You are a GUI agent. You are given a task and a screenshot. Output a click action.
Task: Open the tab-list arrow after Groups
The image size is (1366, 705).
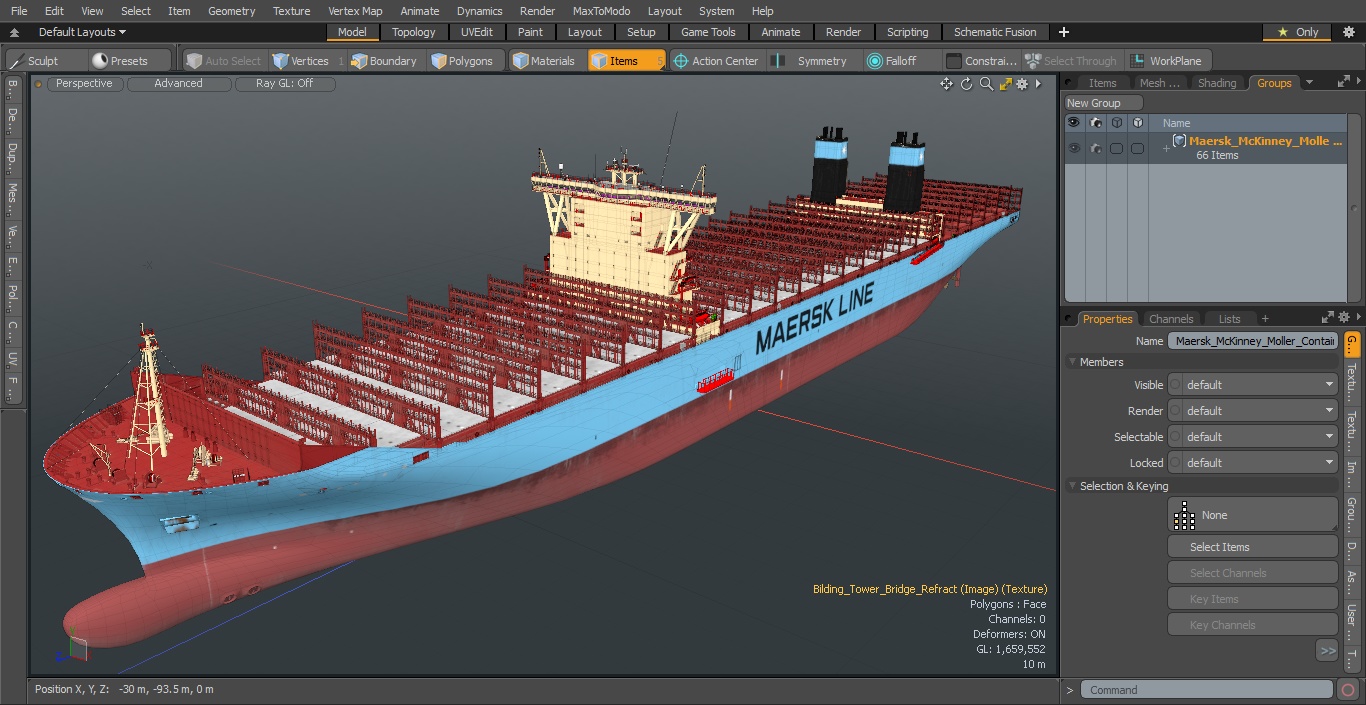pyautogui.click(x=1310, y=83)
